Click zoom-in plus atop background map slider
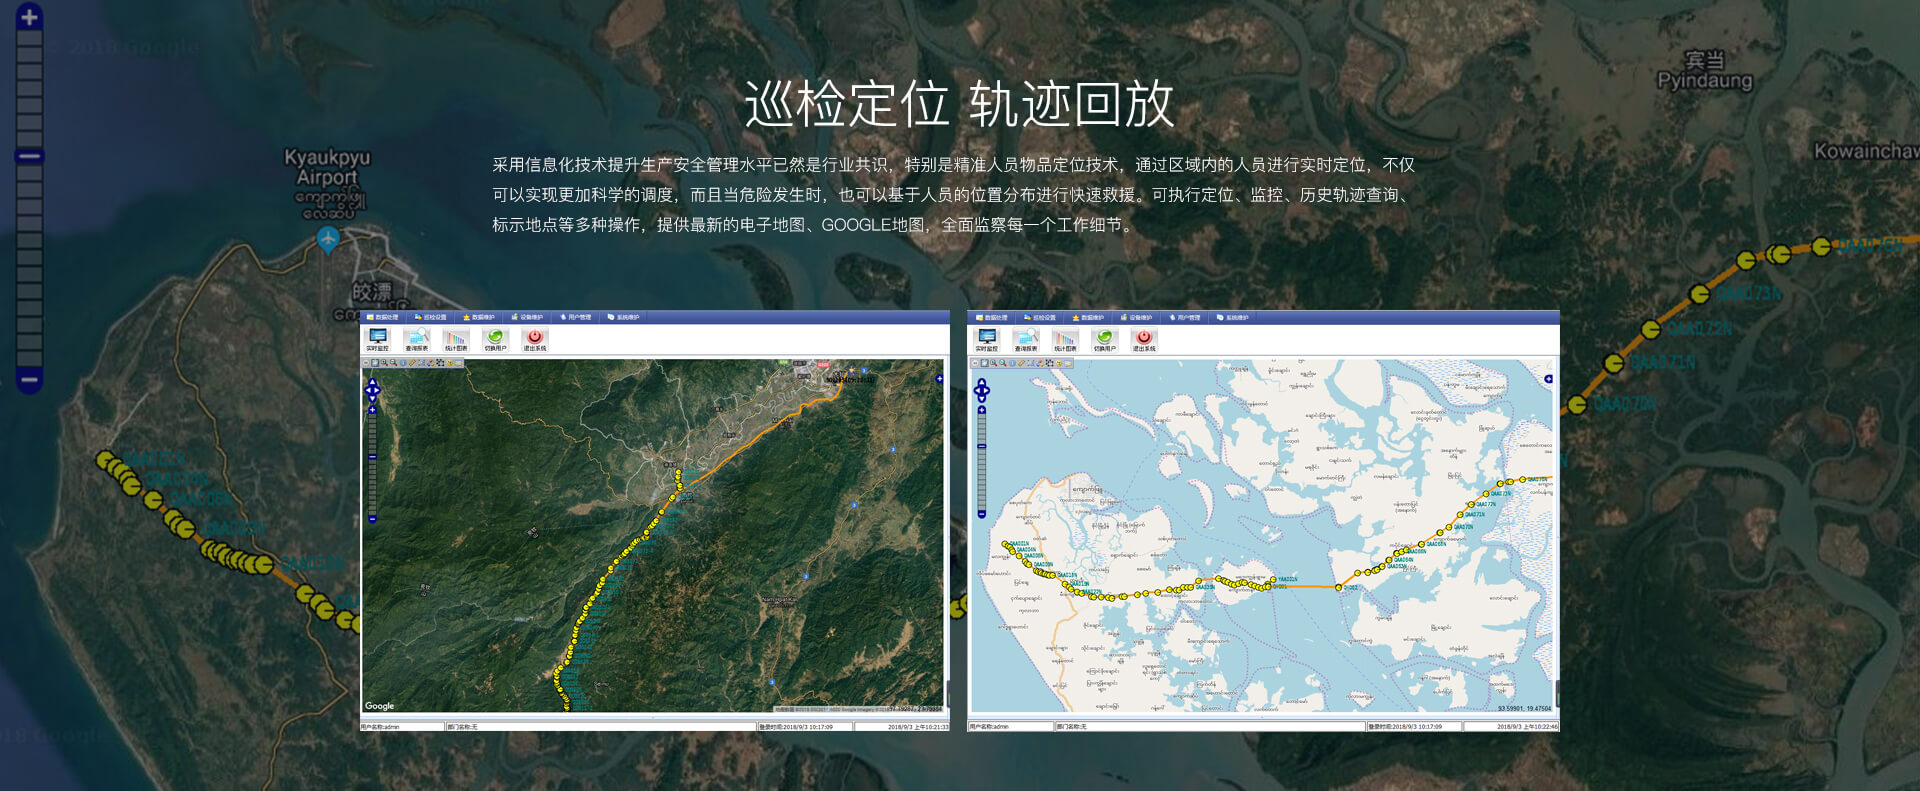This screenshot has height=791, width=1920. tap(29, 17)
